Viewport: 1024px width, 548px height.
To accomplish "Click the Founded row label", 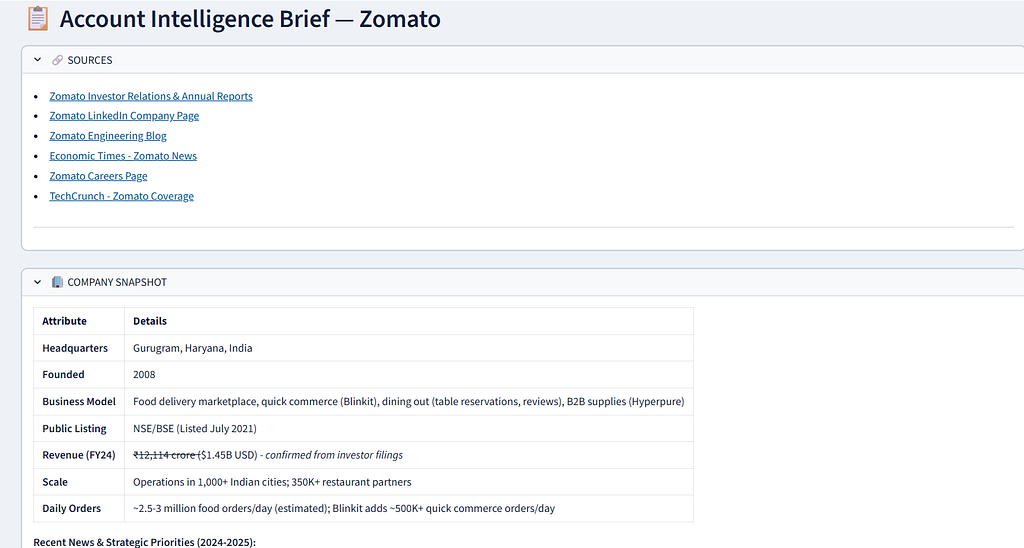I will (63, 374).
